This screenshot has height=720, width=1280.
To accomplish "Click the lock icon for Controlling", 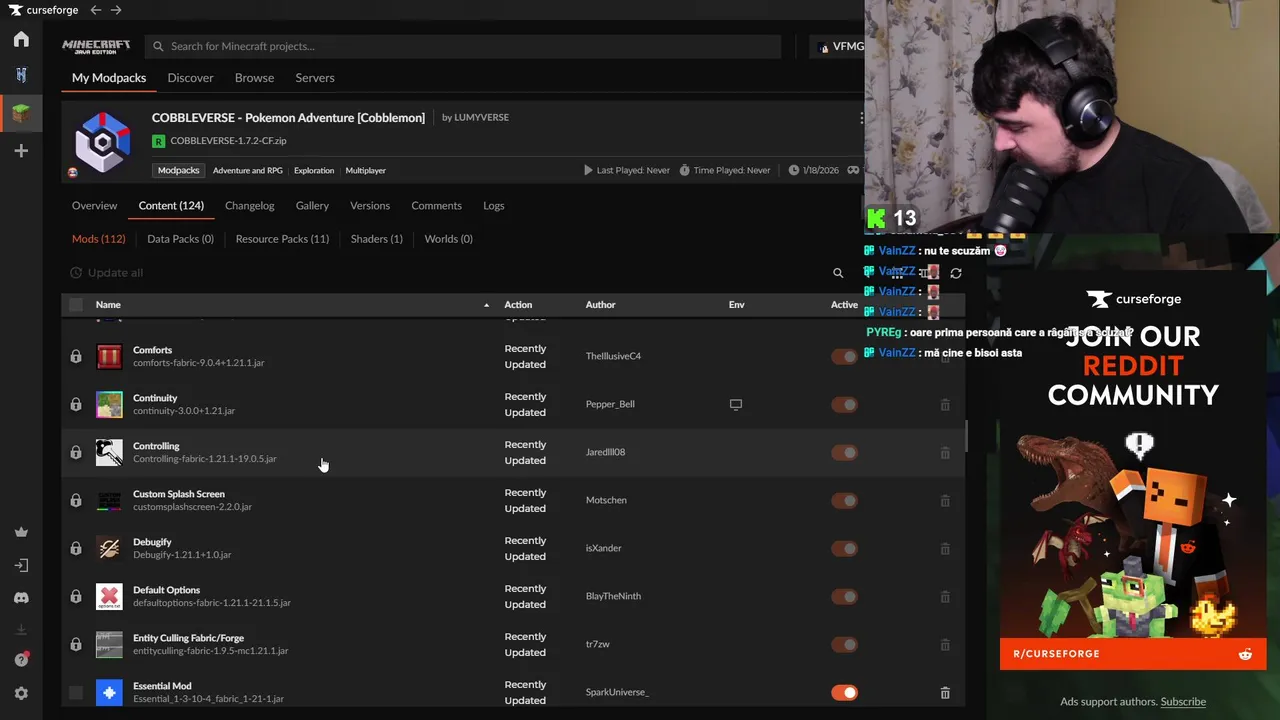I will tap(76, 452).
